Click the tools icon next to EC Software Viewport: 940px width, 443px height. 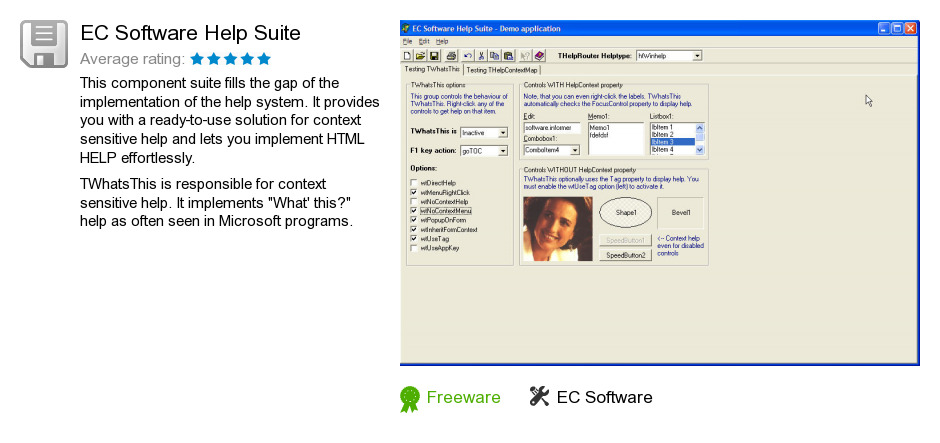[x=539, y=396]
